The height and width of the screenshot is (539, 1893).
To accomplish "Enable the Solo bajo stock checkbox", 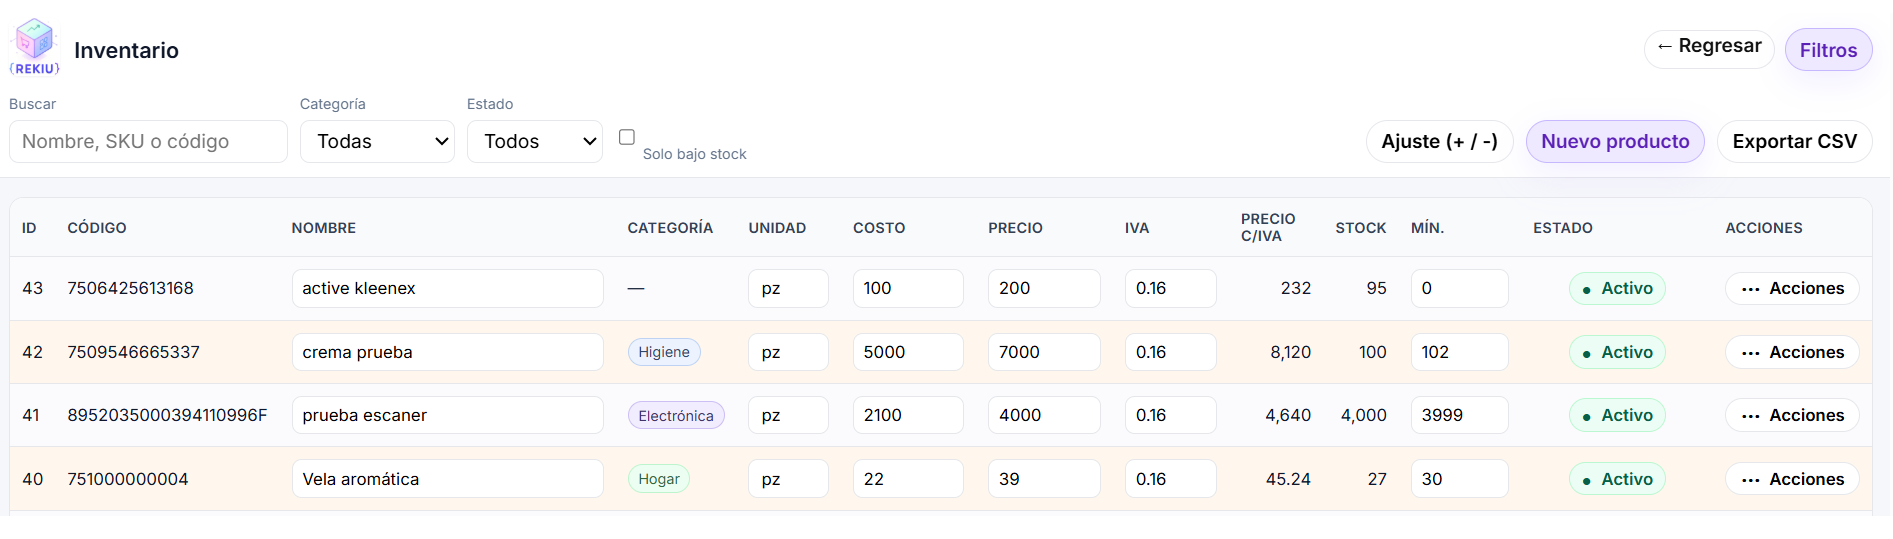I will [627, 137].
